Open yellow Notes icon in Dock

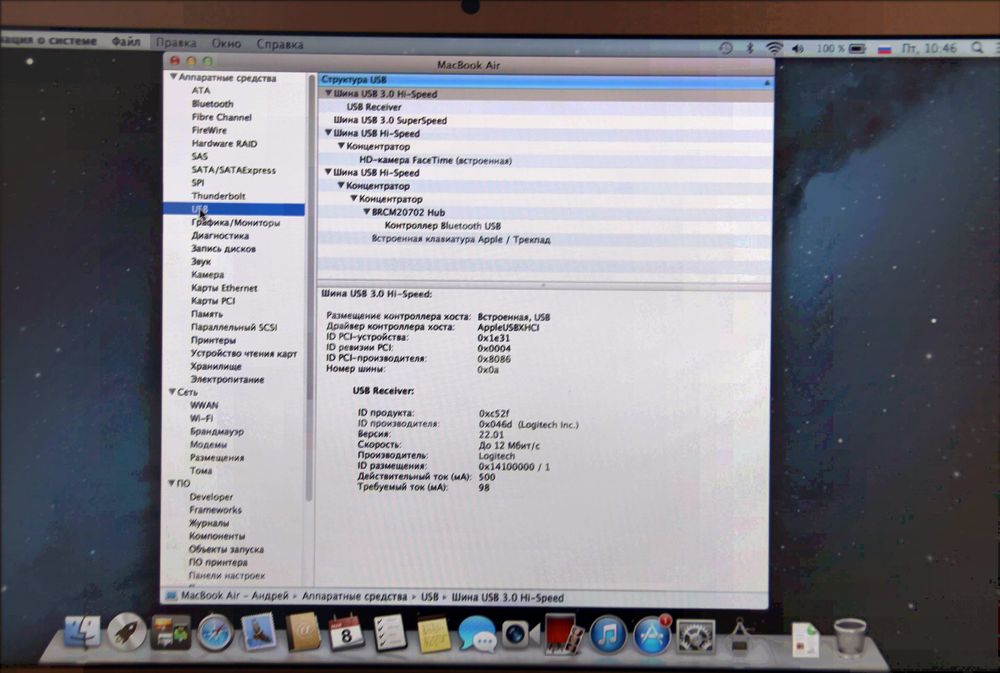[434, 634]
